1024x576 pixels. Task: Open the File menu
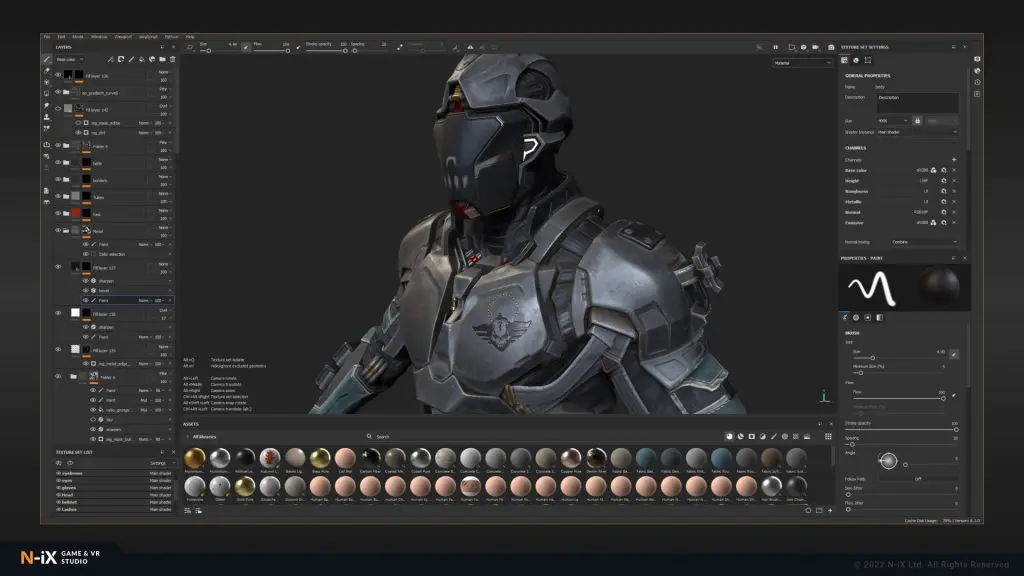pos(47,36)
